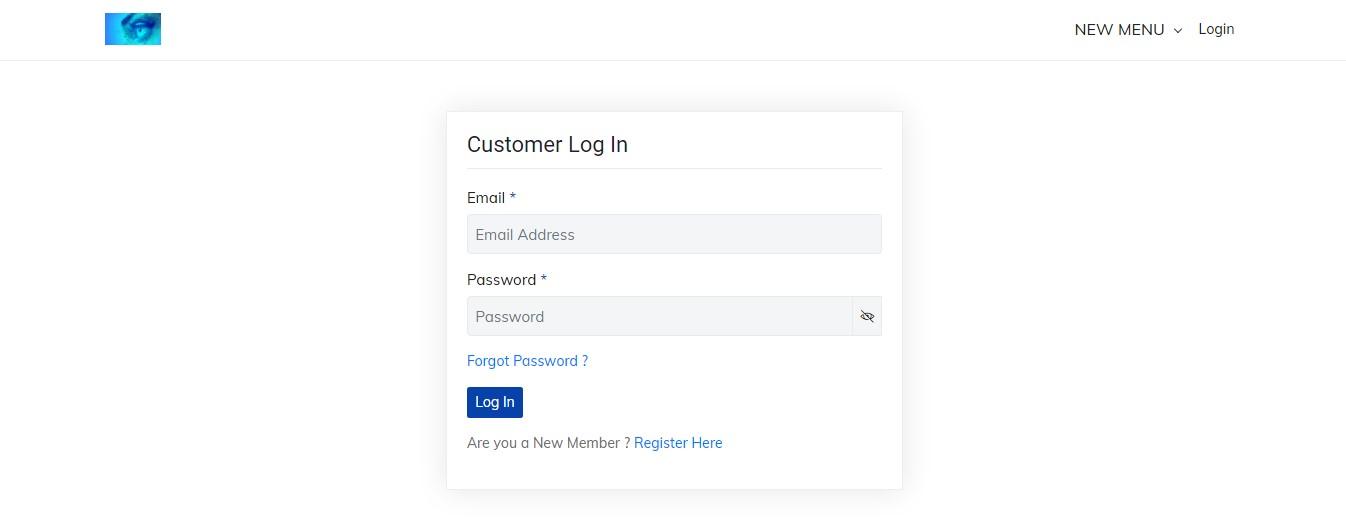Click the "Are you a New Member ?" text

548,443
